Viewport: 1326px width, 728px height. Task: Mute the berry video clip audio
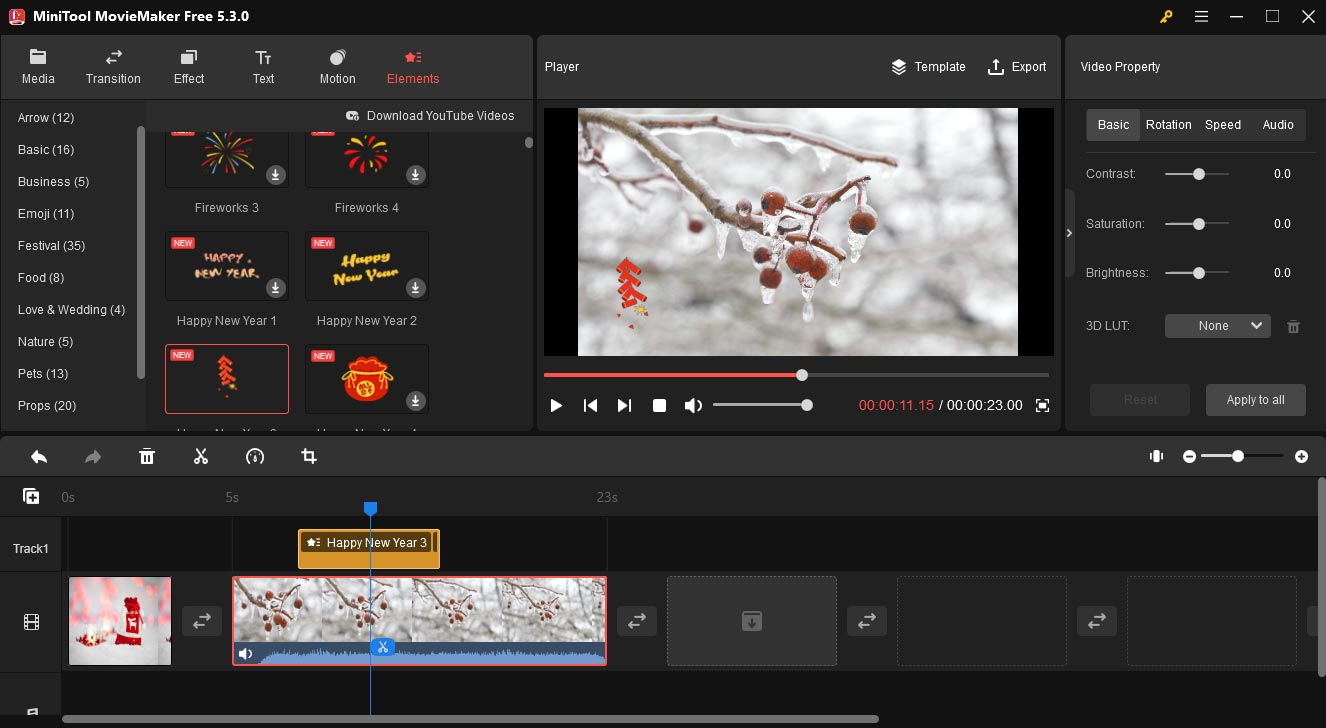tap(245, 654)
